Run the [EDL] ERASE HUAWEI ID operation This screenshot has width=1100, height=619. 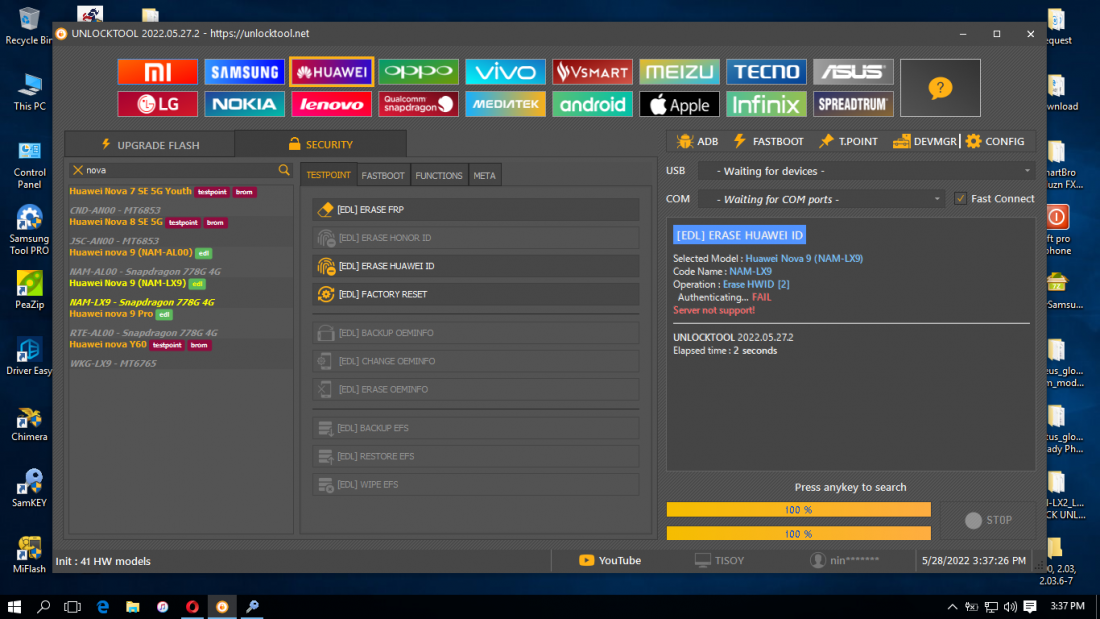[x=476, y=266]
